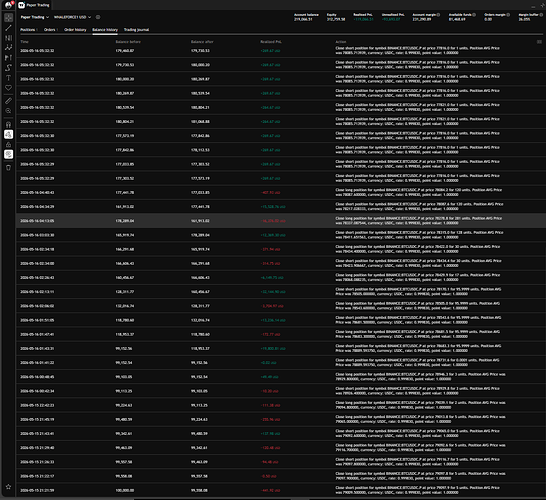Switch to the Order history tab
Screen dimensions: 546x500
[75, 30]
